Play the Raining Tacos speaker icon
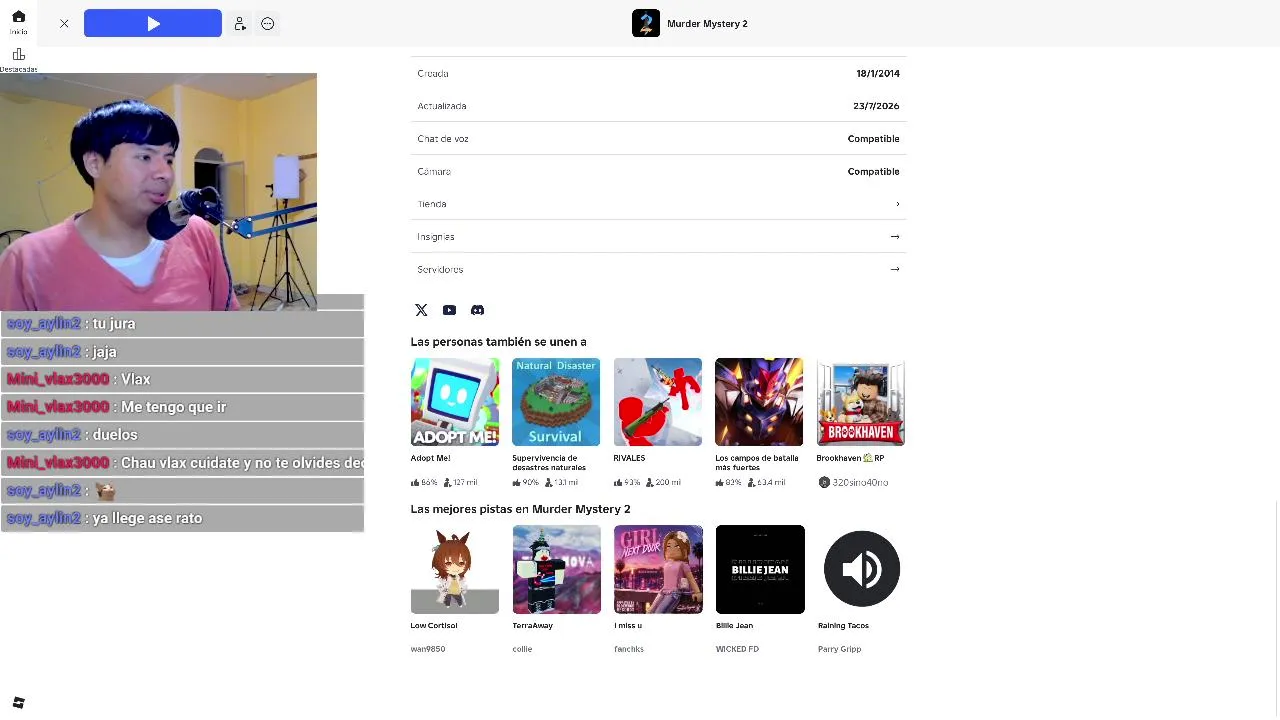The height and width of the screenshot is (720, 1280). coord(861,569)
